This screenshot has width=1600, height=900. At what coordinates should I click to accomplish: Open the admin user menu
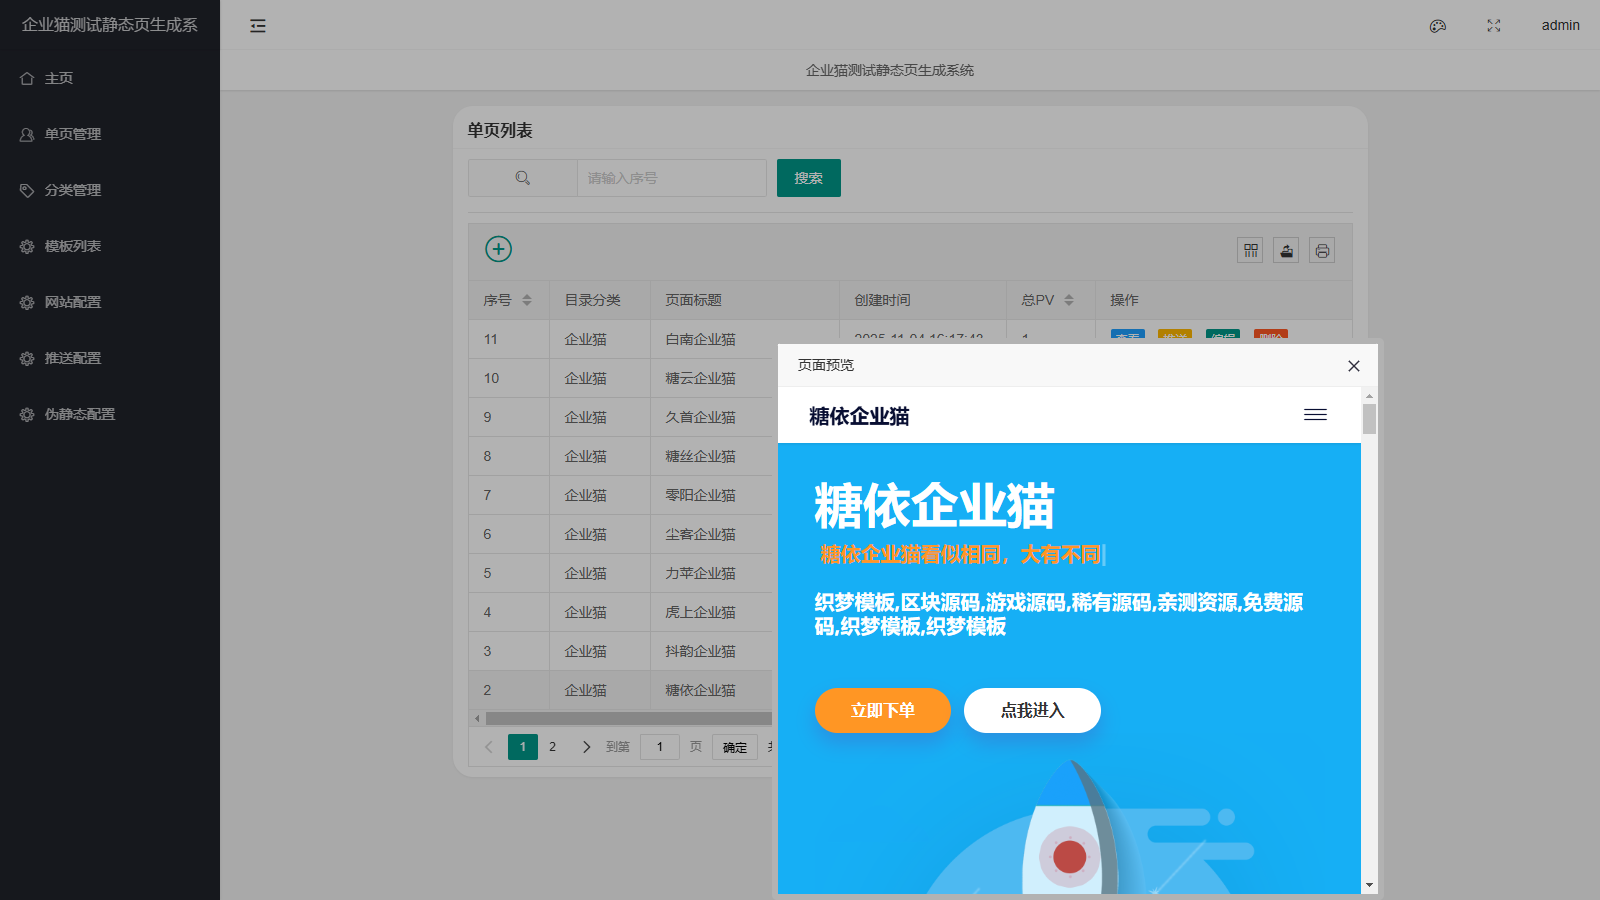1560,26
